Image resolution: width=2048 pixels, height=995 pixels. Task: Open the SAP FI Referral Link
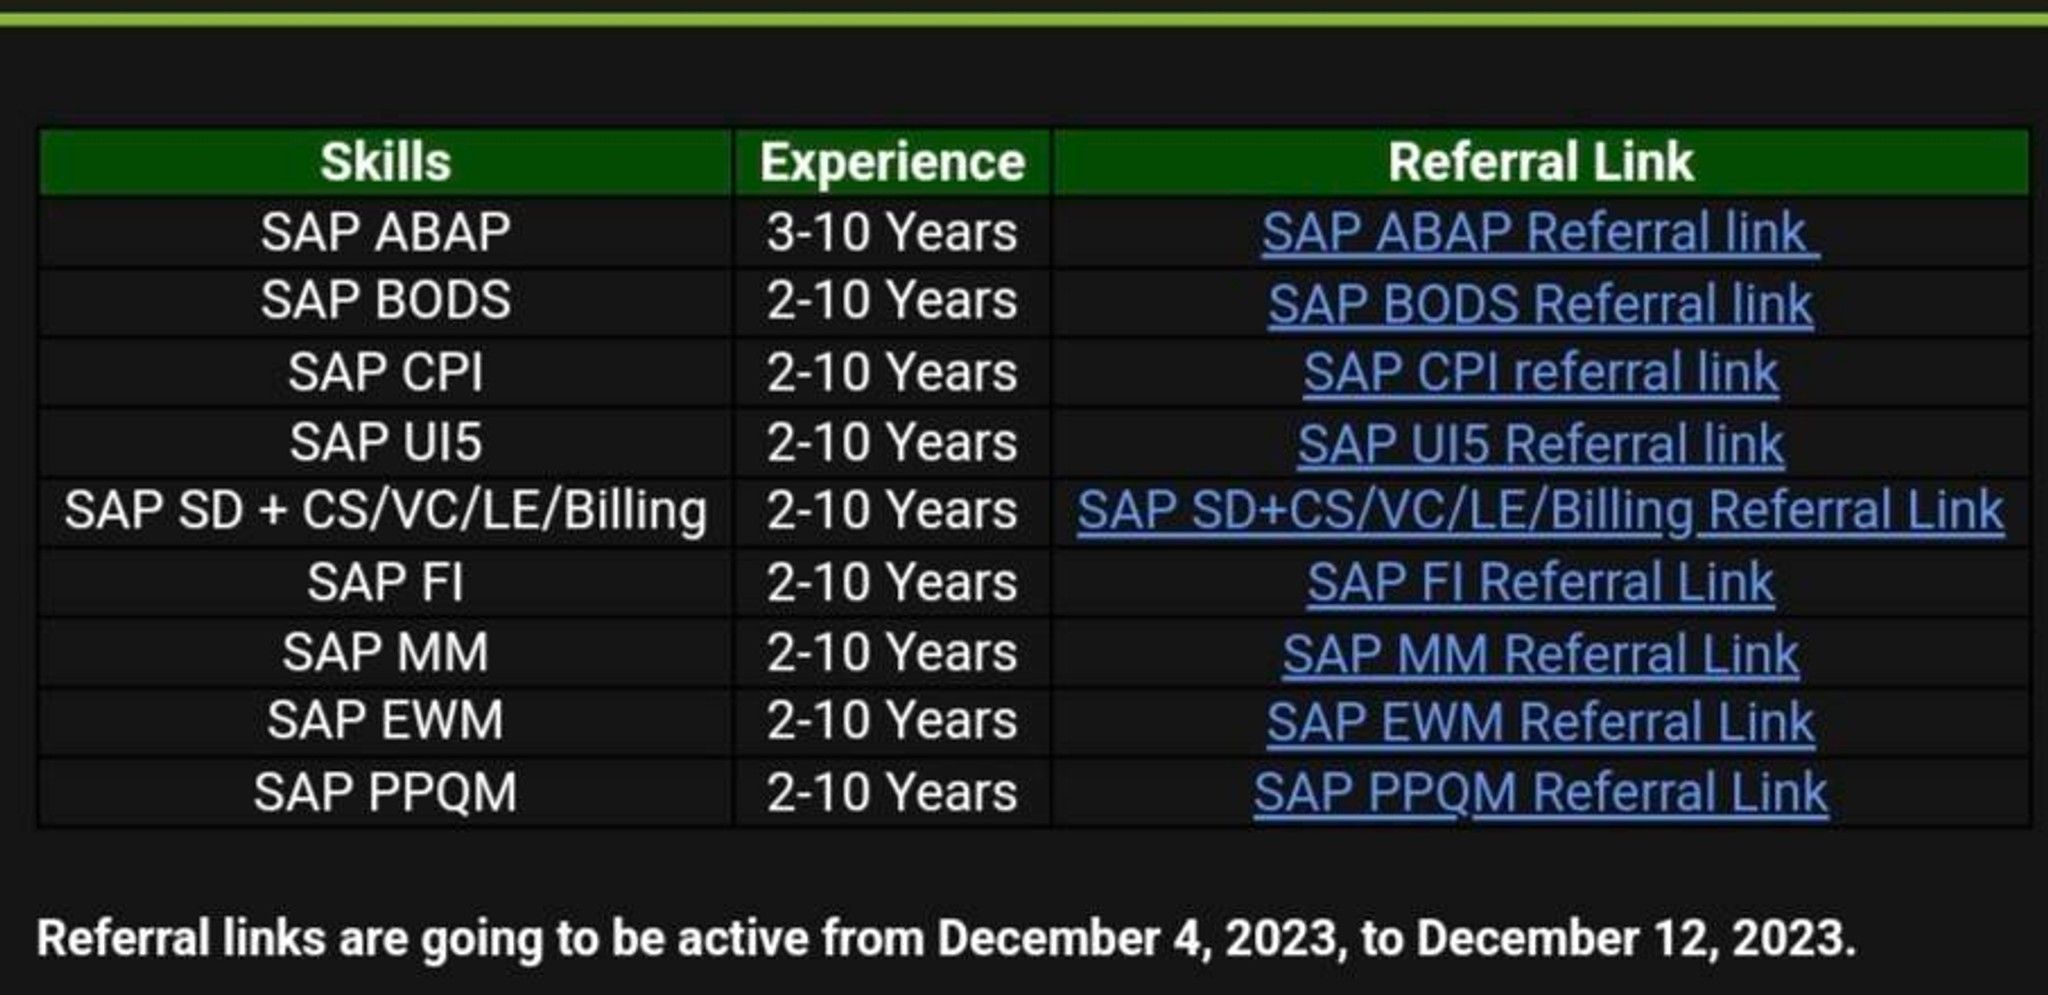tap(1540, 582)
